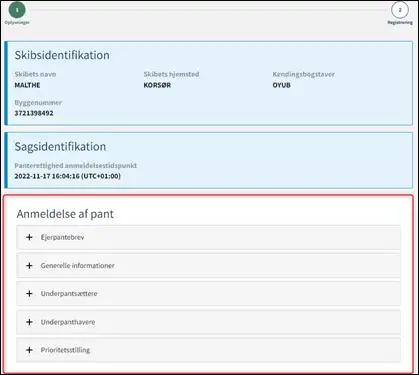Expand the Underpanthavere section
419x375 pixels.
pyautogui.click(x=208, y=322)
